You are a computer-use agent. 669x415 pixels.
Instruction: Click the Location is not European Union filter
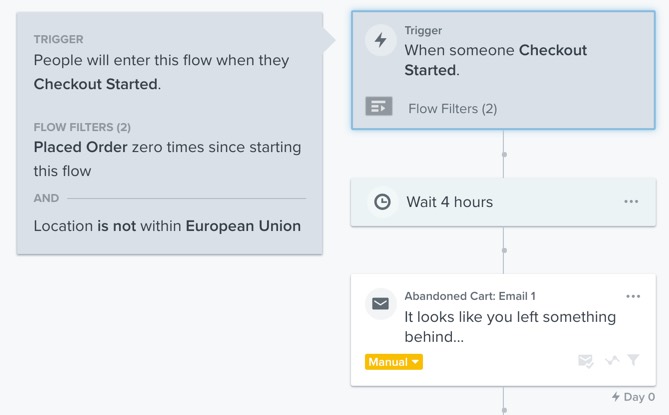(x=167, y=226)
